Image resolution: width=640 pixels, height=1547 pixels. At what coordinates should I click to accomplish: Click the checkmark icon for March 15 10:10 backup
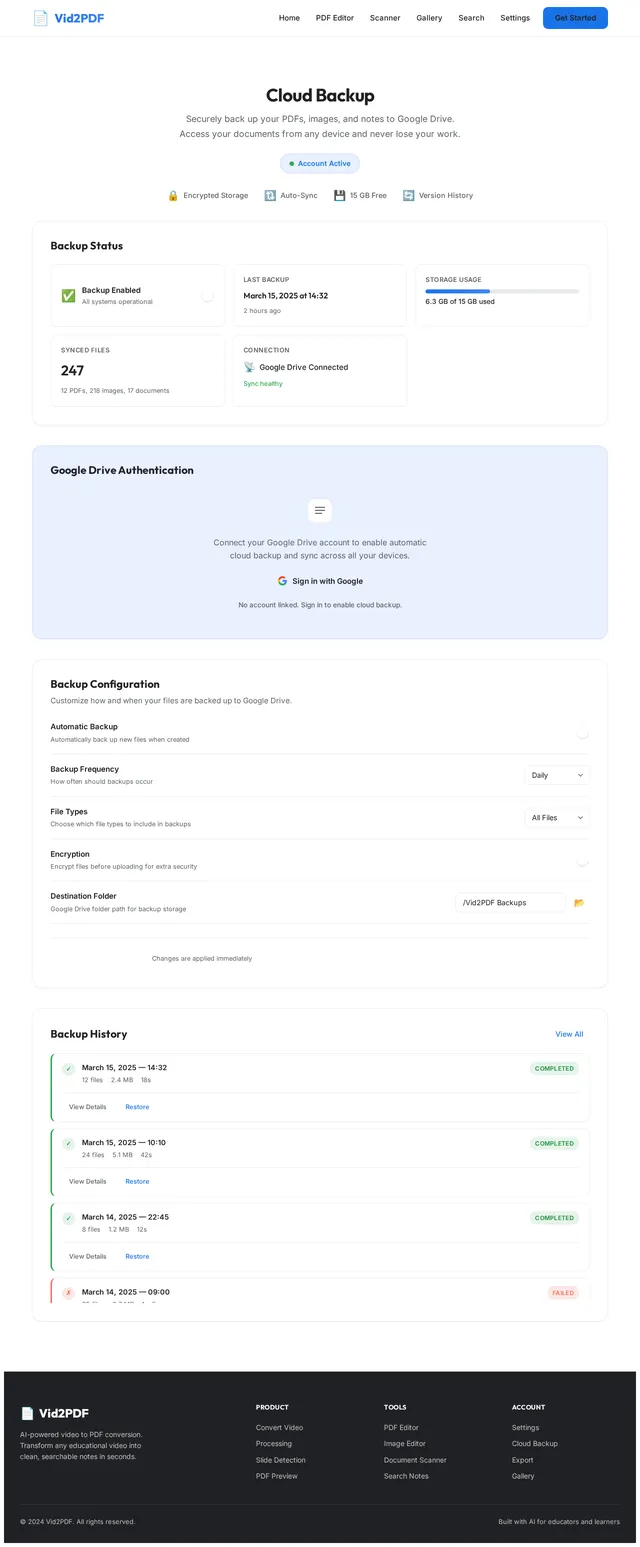pyautogui.click(x=68, y=1144)
